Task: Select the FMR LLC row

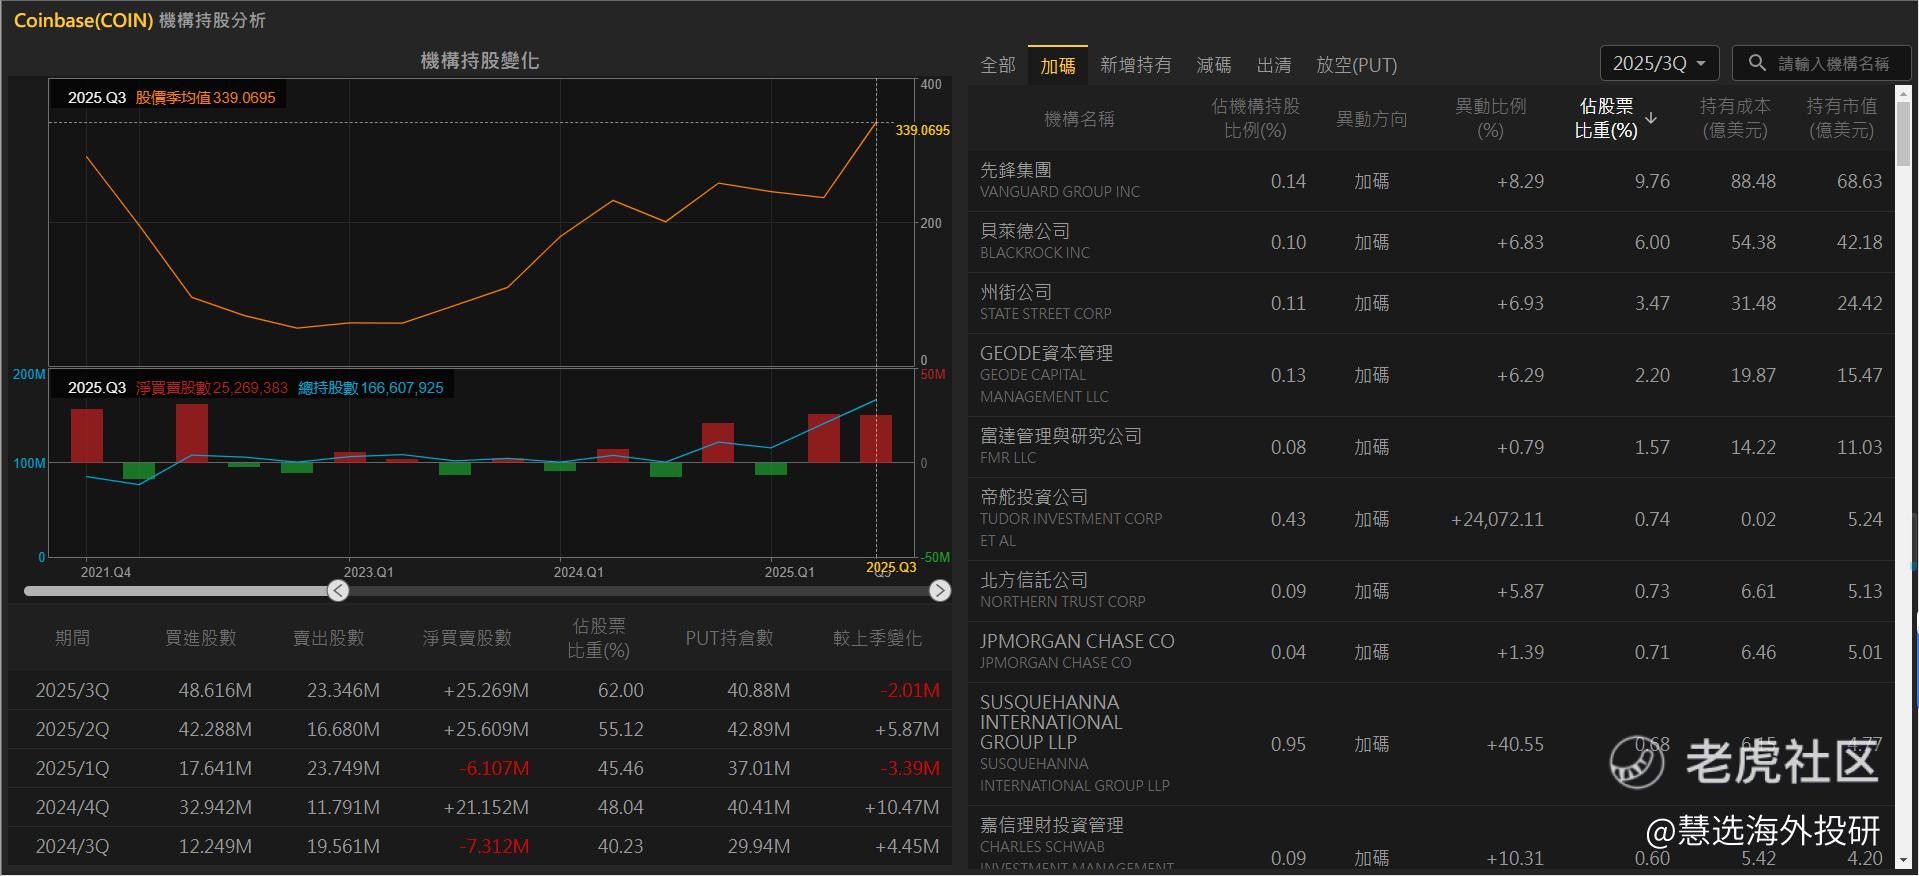Action: pos(1431,447)
